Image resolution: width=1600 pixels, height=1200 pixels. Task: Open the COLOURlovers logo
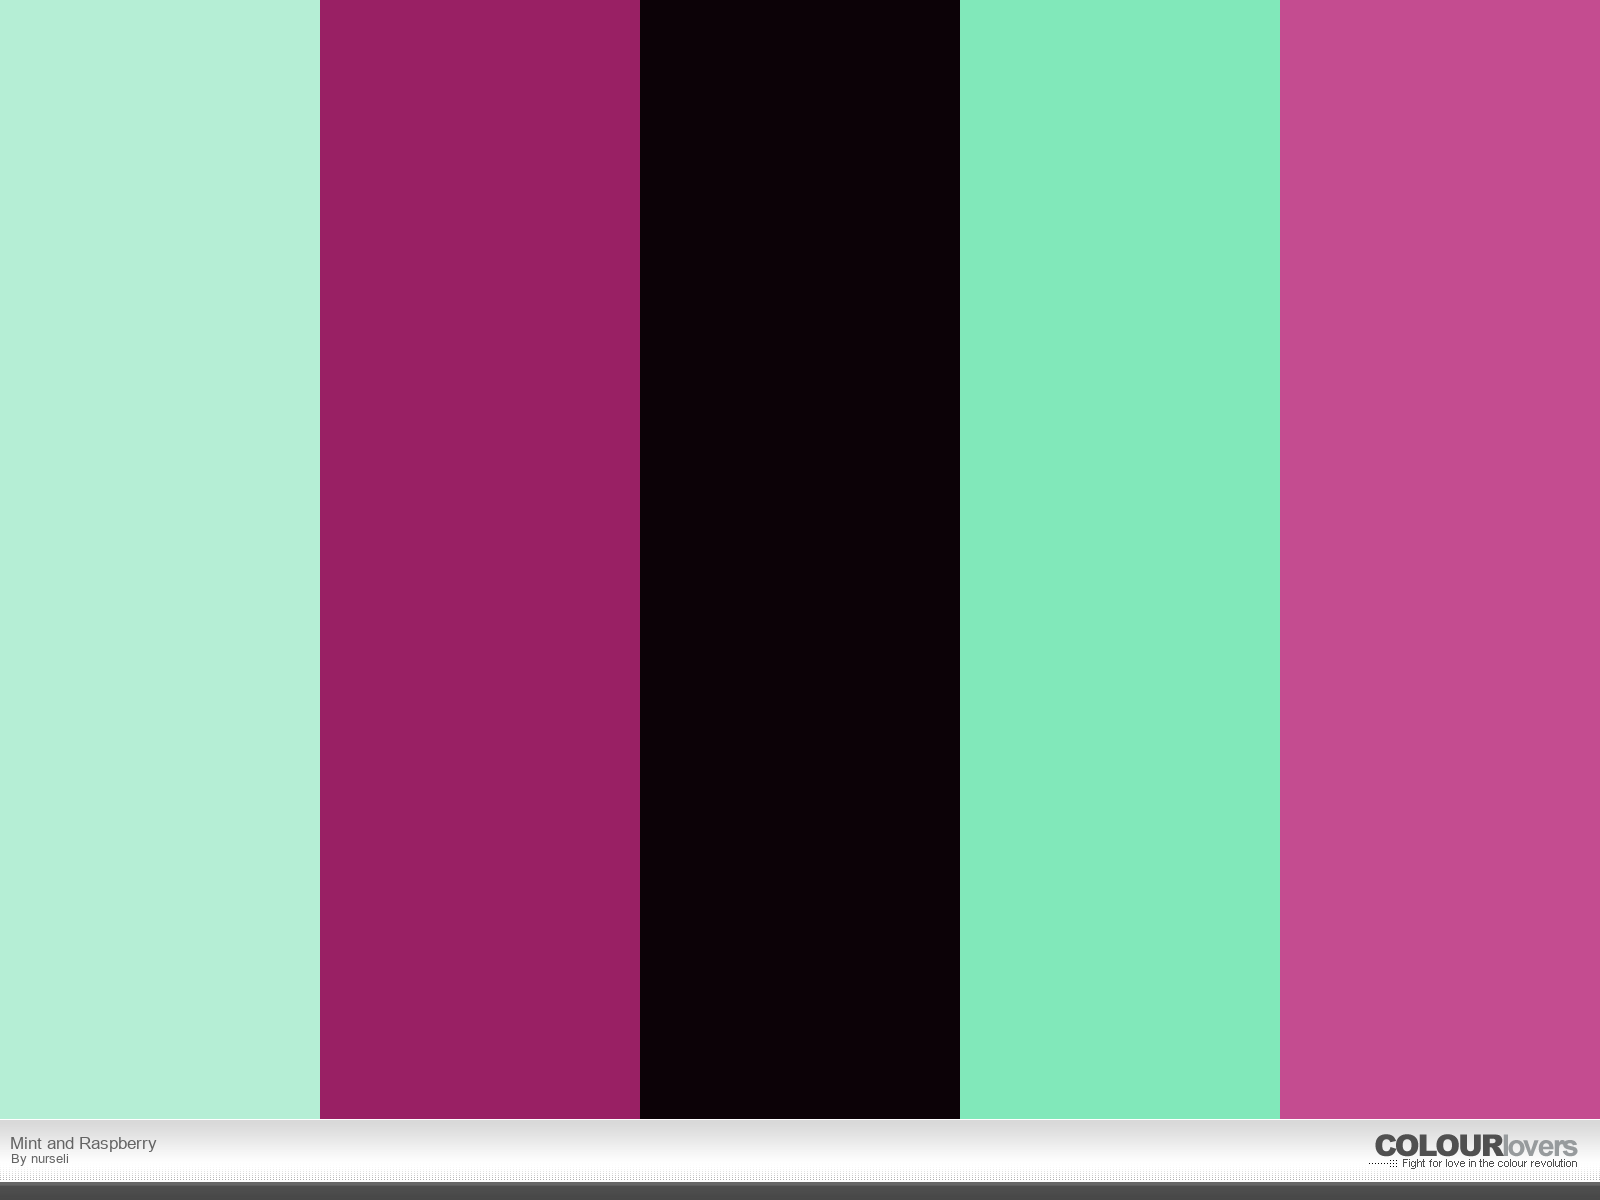1476,1146
